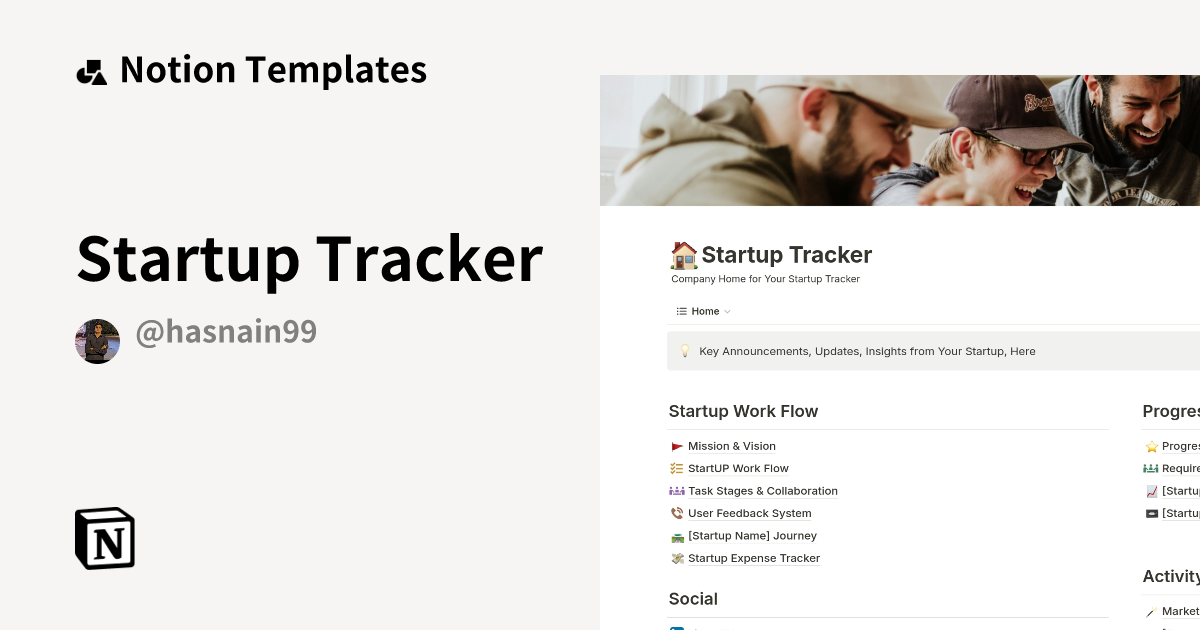The image size is (1200, 630).
Task: Open the list view icon beside Home
Action: click(681, 311)
